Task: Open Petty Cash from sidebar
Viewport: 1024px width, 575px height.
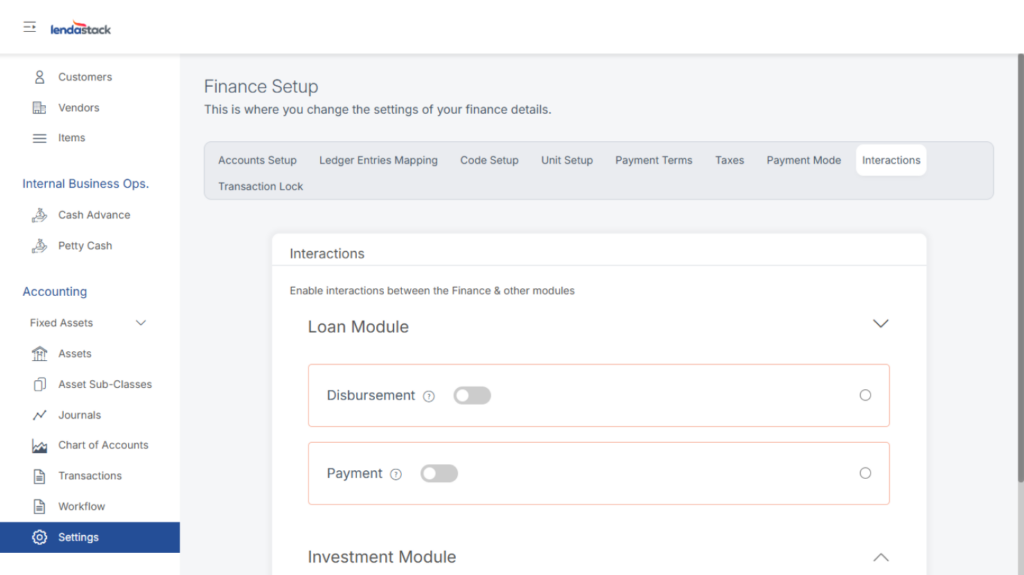Action: [x=85, y=246]
